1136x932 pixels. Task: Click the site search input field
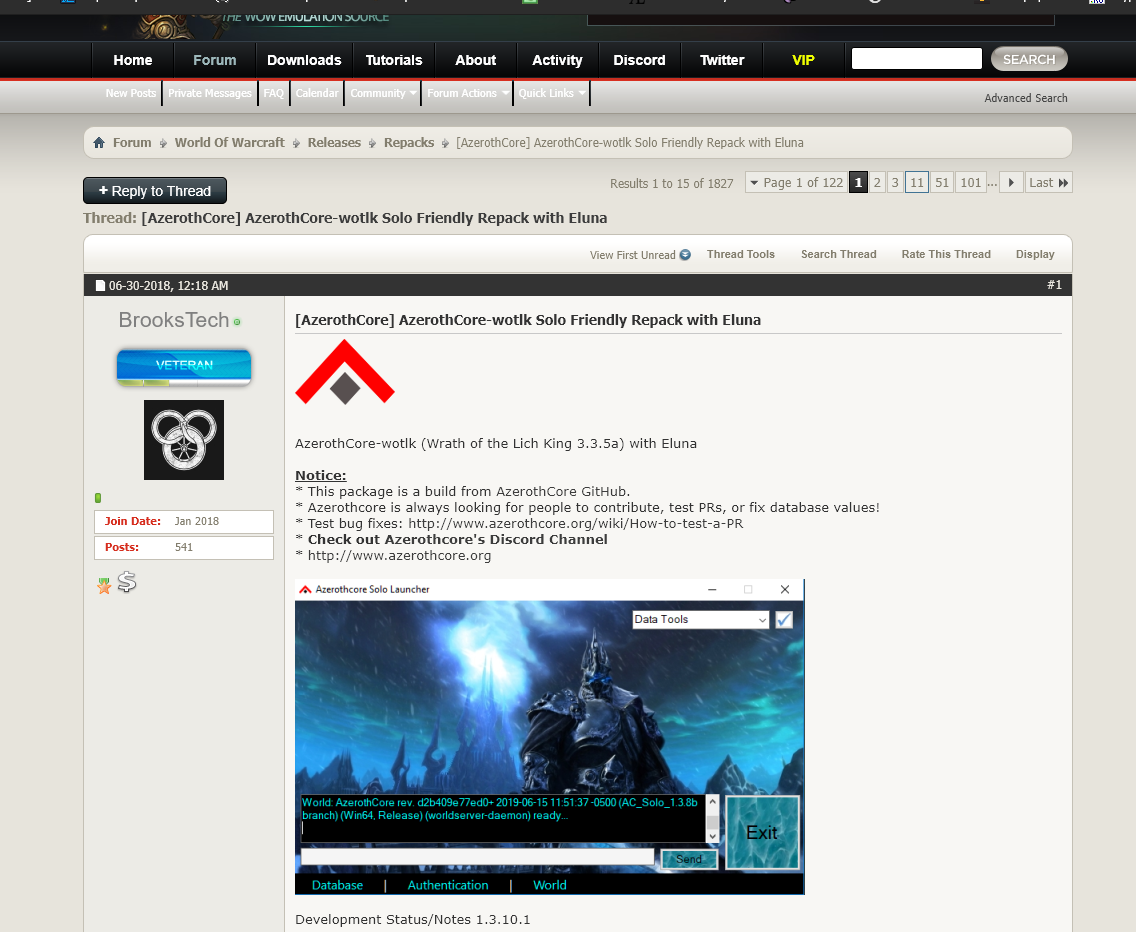click(x=916, y=59)
